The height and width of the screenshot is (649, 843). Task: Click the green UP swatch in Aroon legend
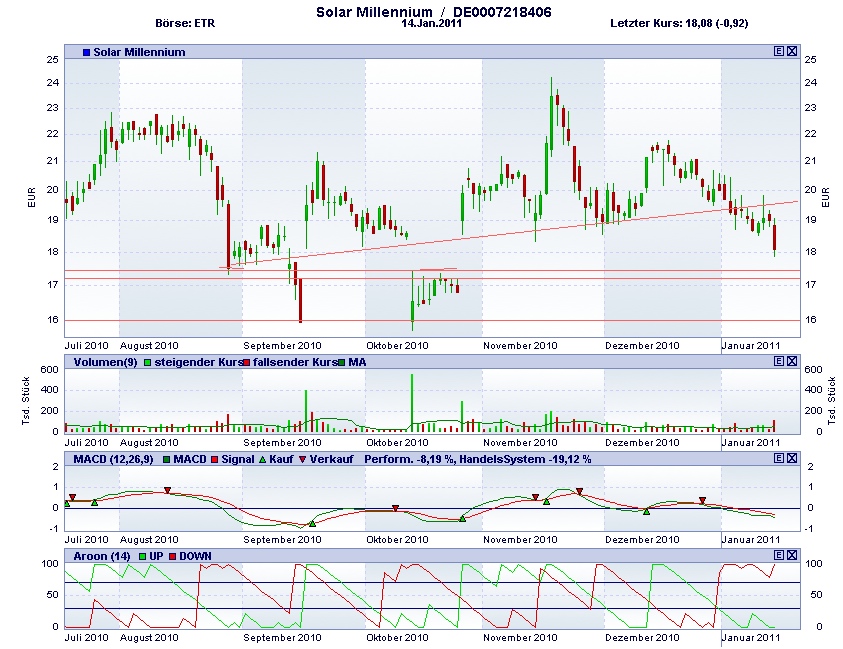click(142, 556)
